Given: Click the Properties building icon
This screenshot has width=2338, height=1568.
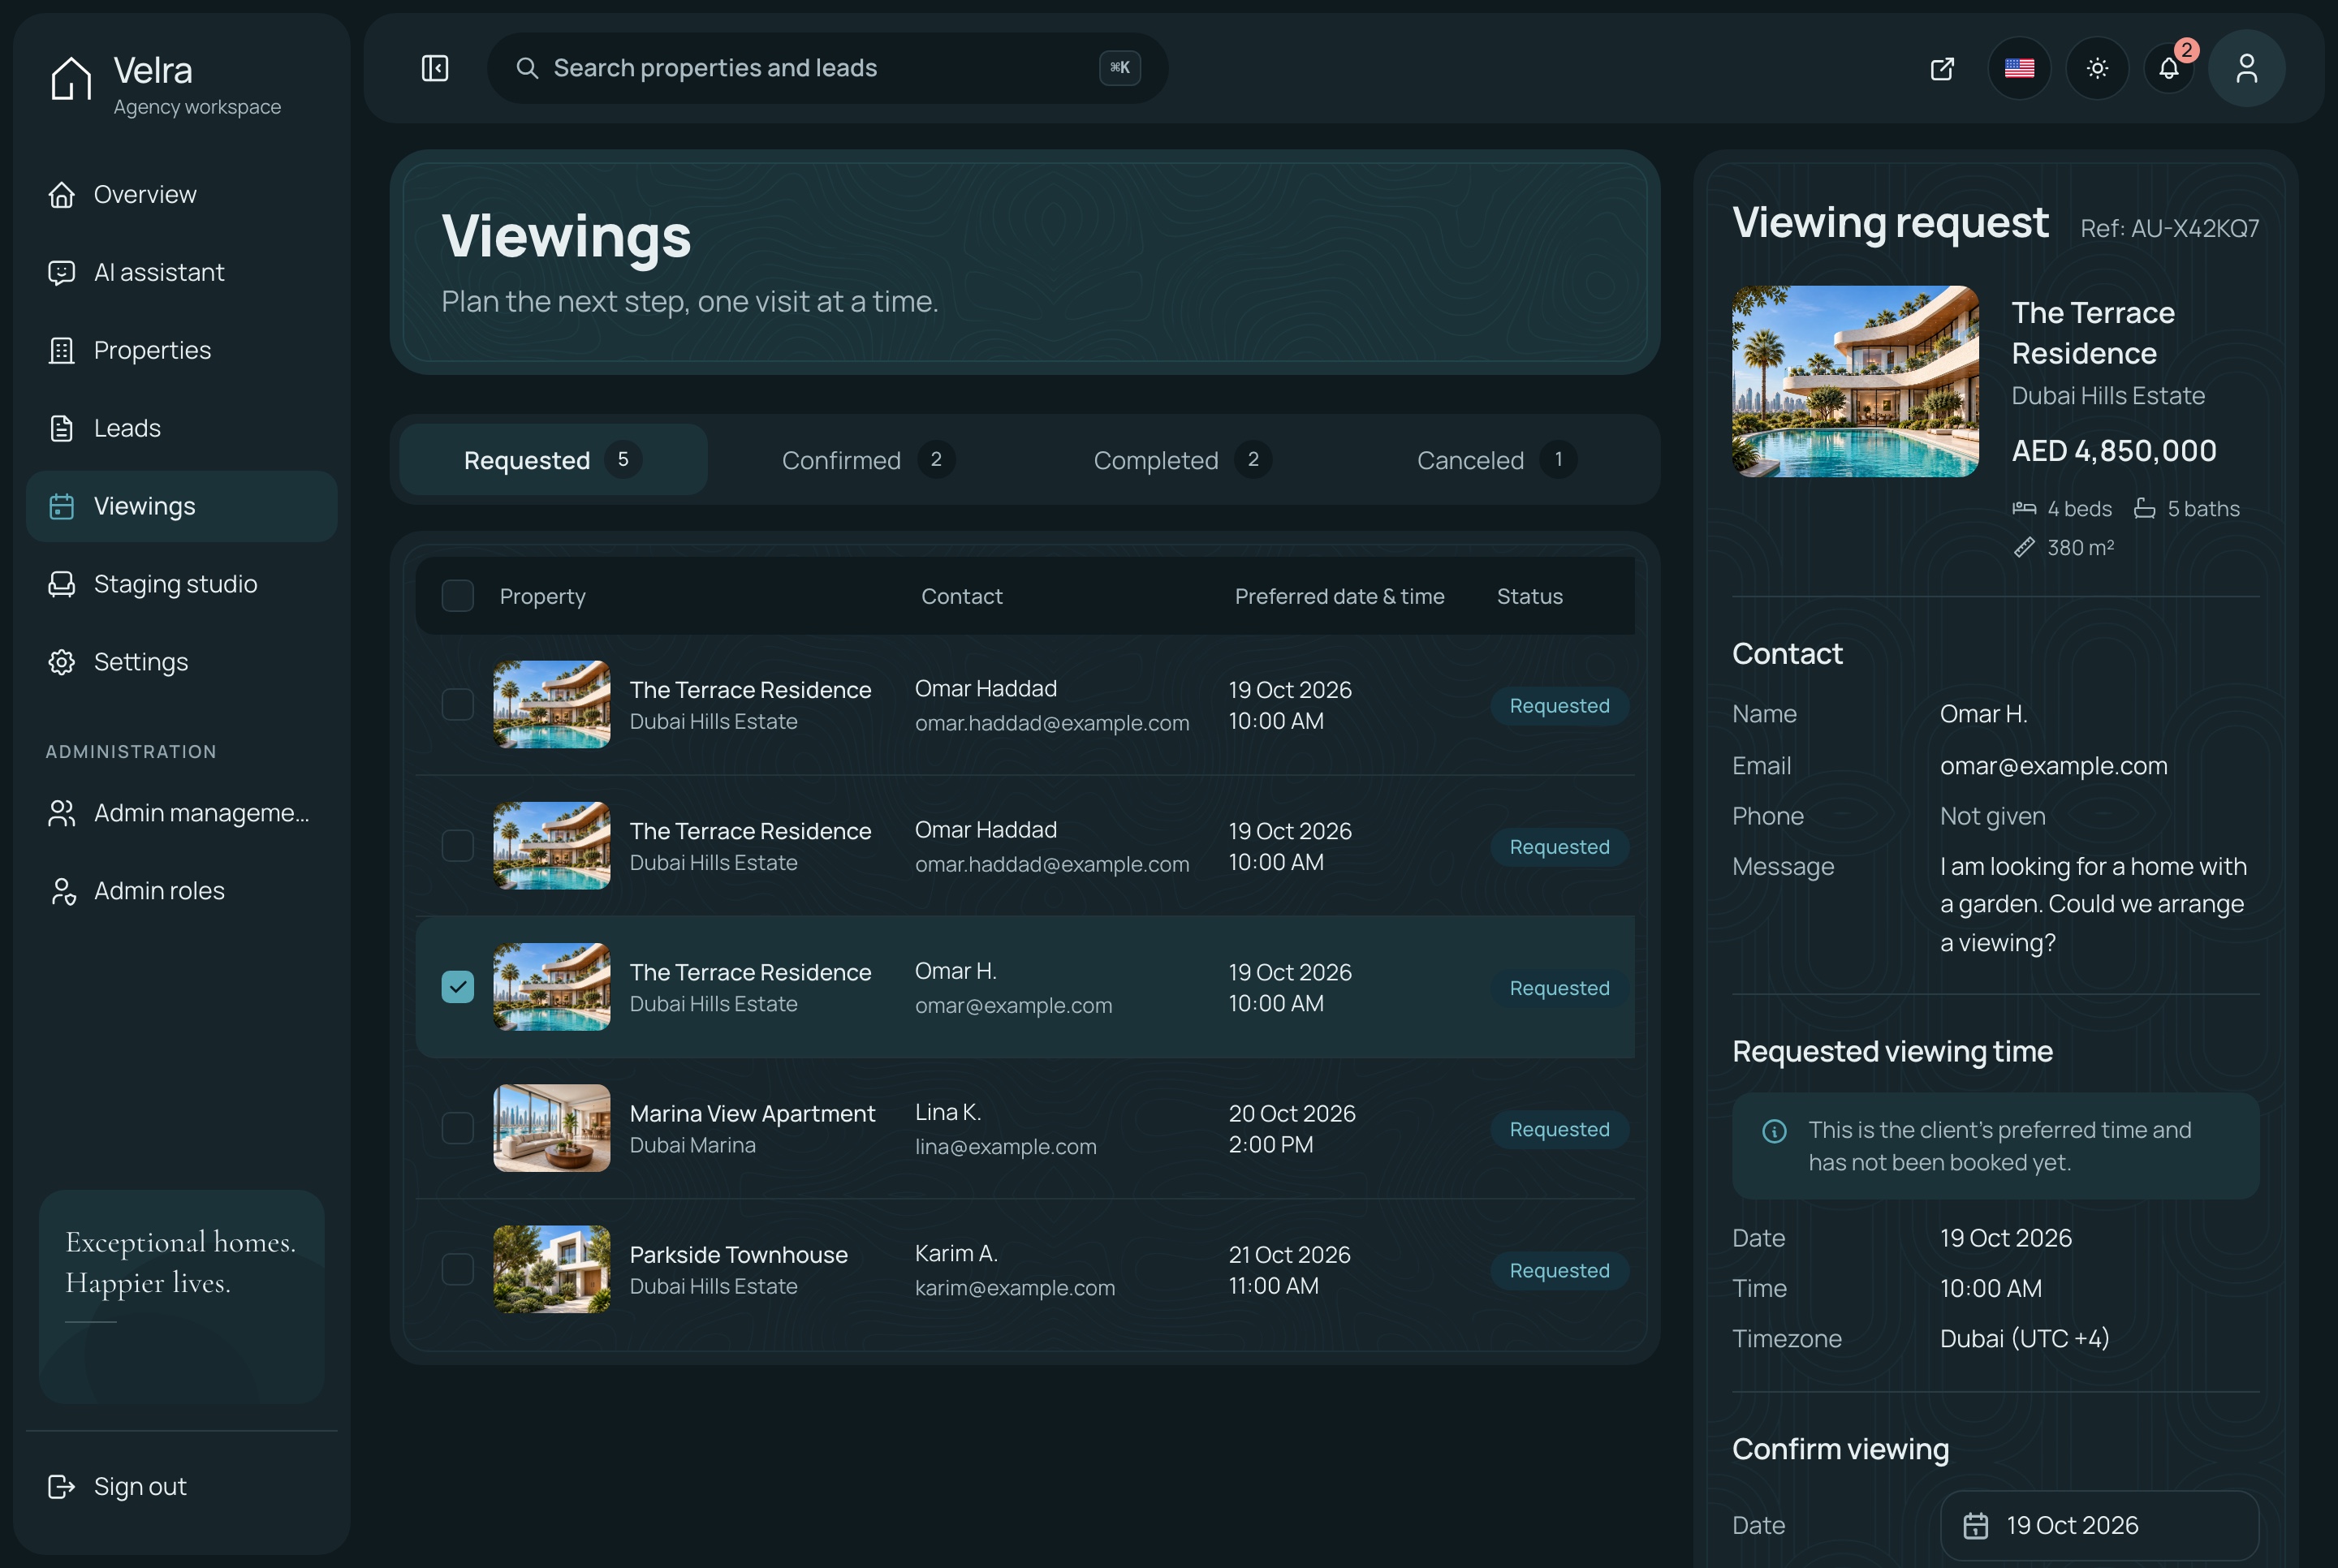Looking at the screenshot, I should 62,350.
